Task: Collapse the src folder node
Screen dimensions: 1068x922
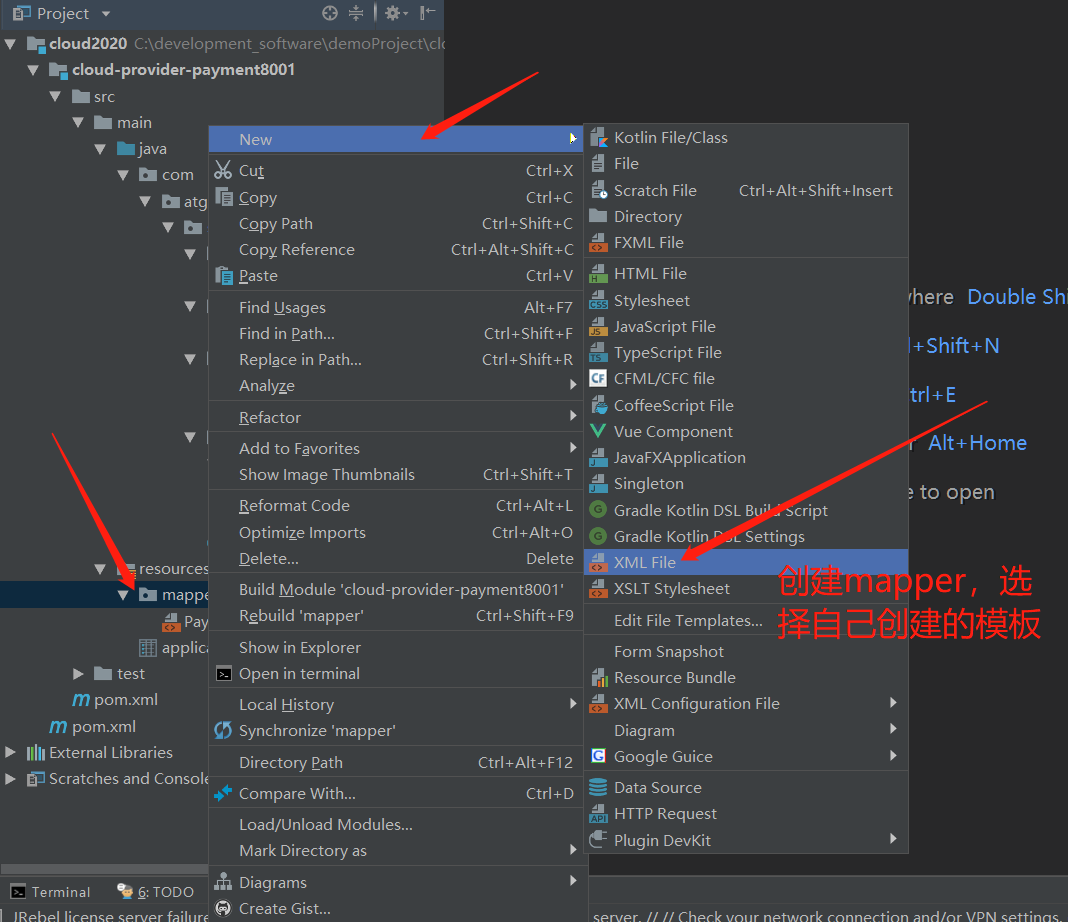Action: [55, 97]
